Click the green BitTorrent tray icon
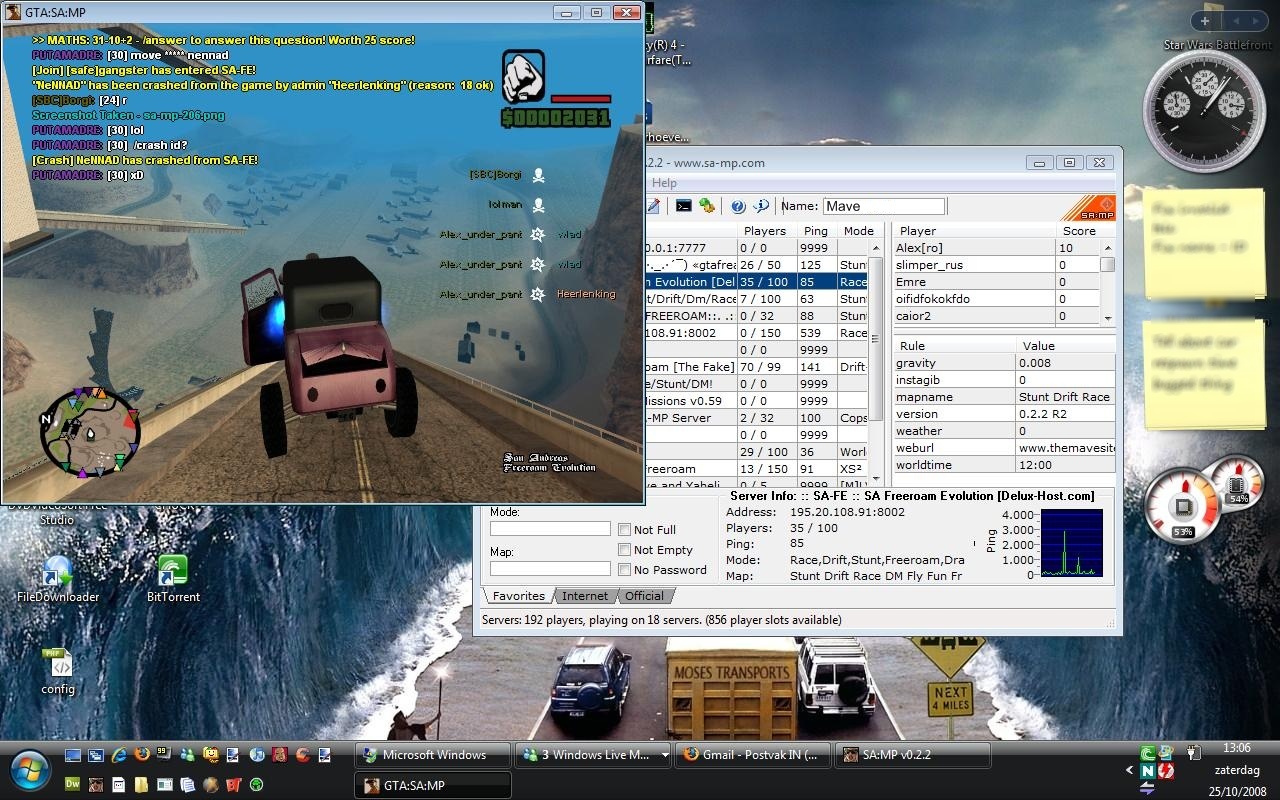 tap(1147, 753)
